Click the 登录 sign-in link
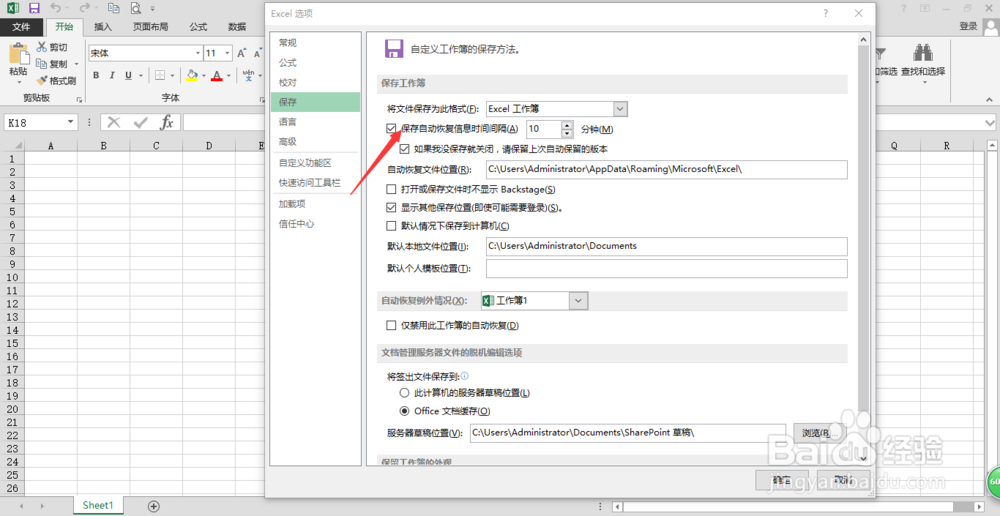Screen dimensions: 1000x516 968,26
